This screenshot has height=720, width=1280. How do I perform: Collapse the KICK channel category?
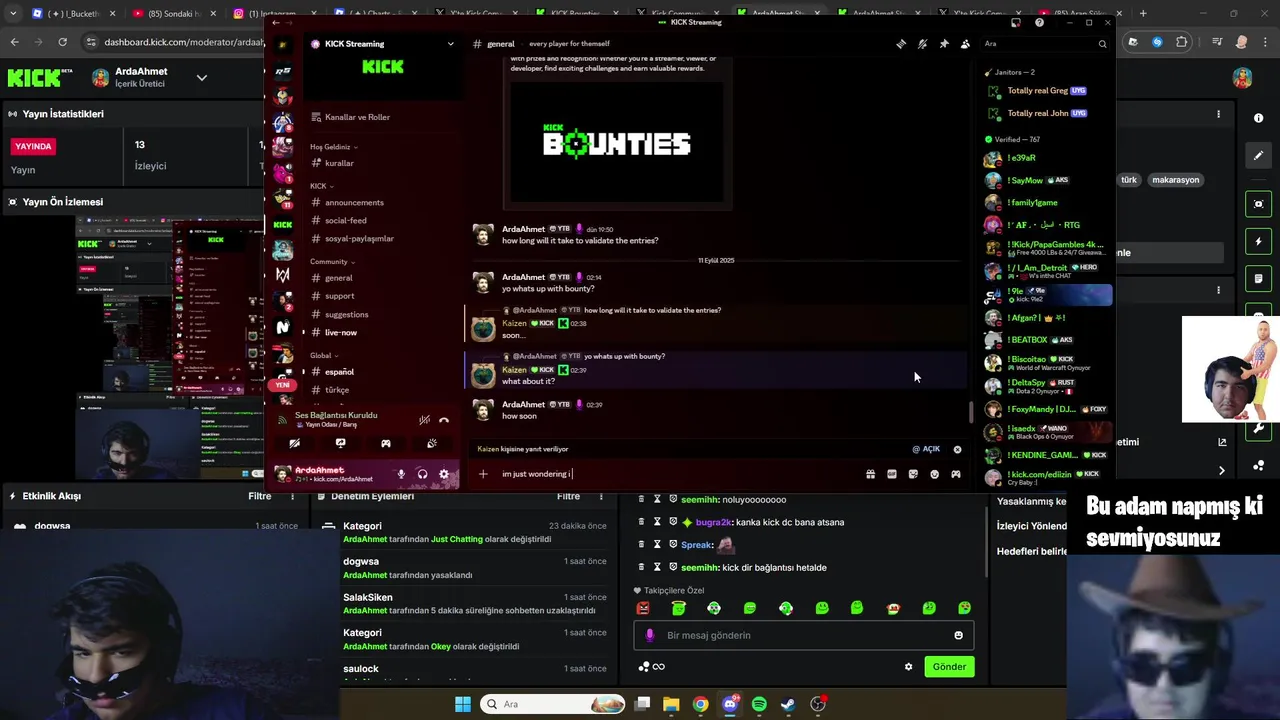tap(322, 186)
